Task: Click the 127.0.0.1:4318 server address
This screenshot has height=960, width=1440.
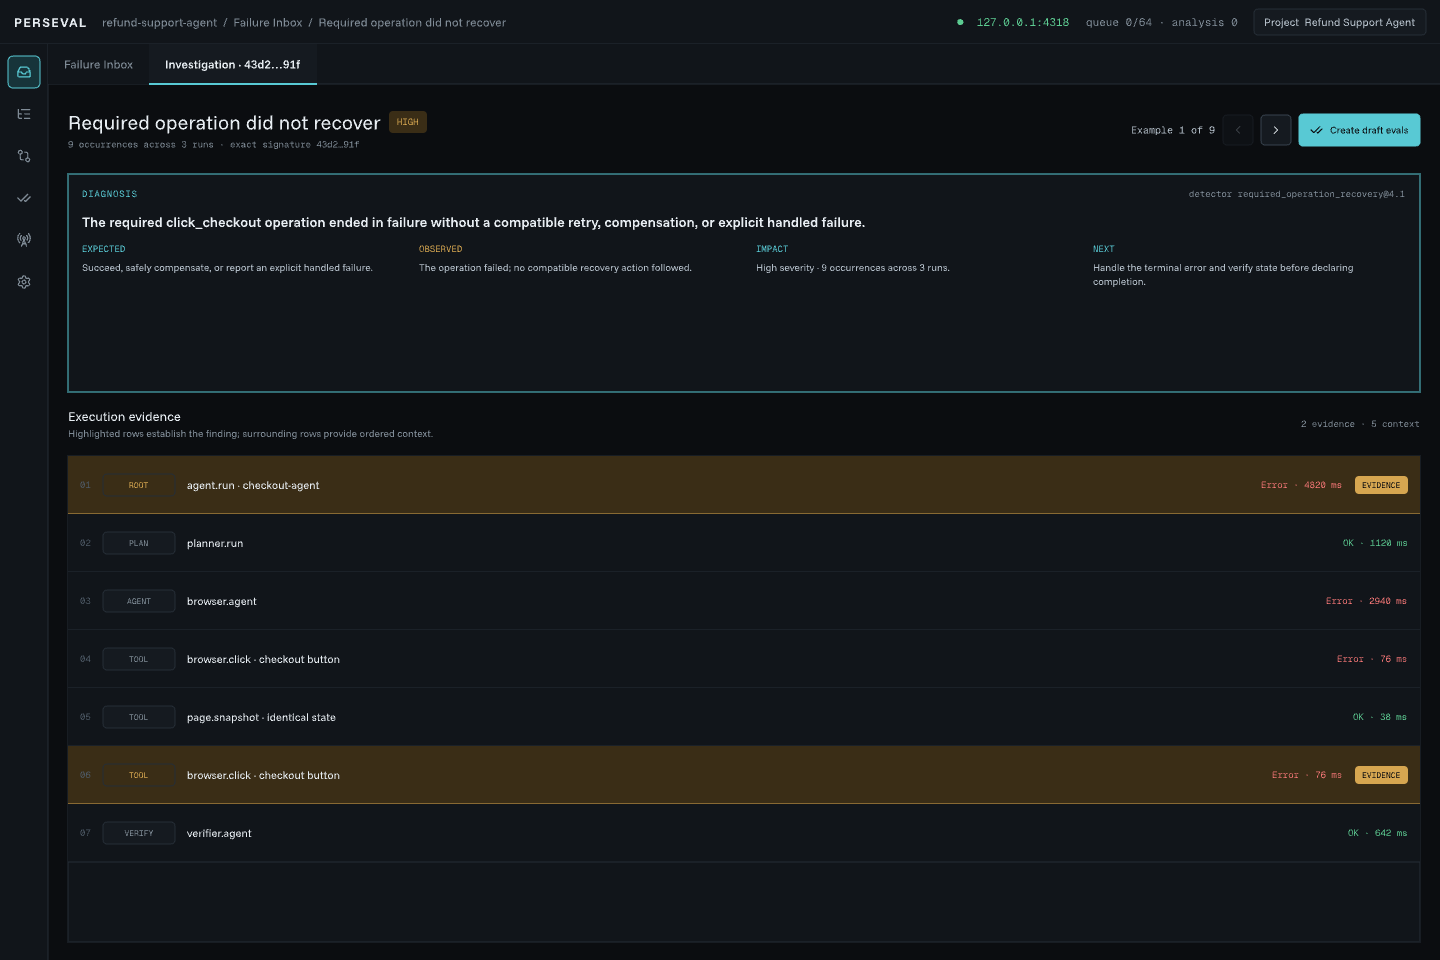Action: point(1023,22)
